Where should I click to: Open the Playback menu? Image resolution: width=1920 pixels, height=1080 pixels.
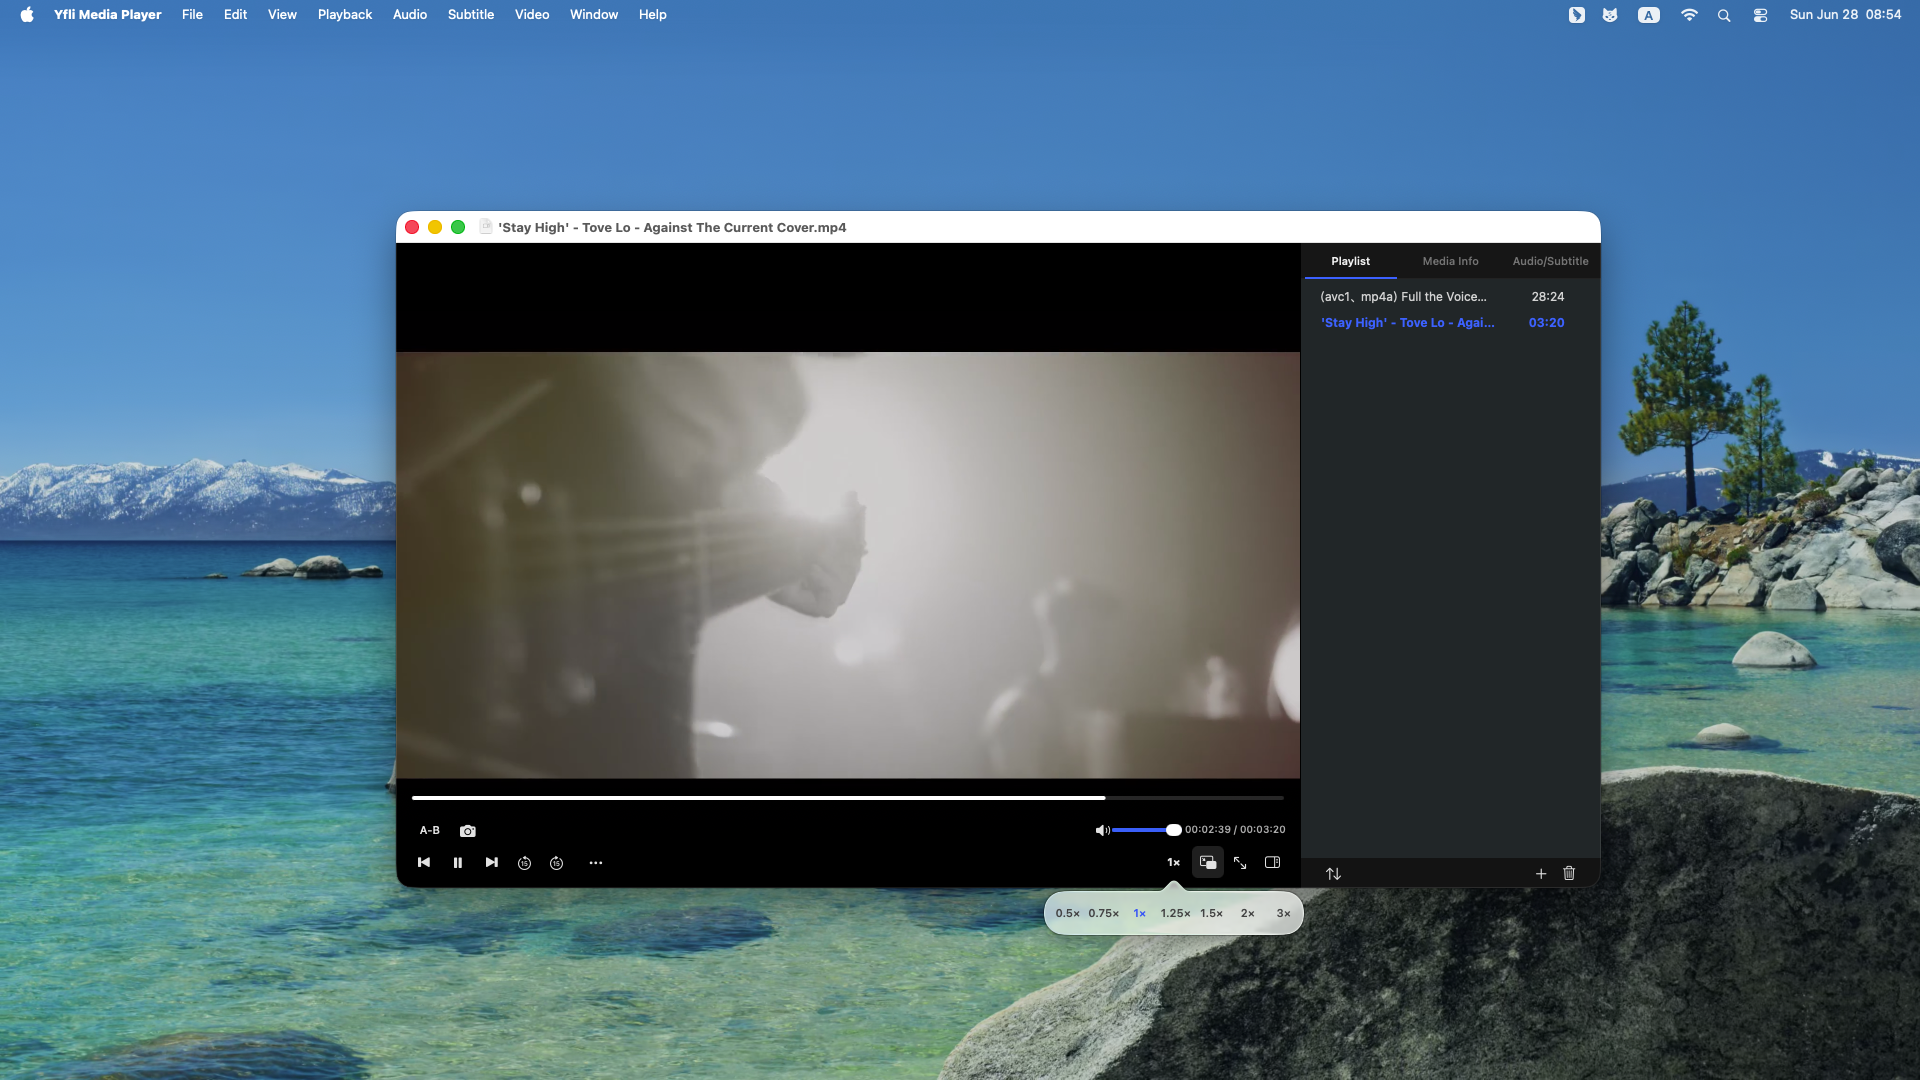point(345,15)
